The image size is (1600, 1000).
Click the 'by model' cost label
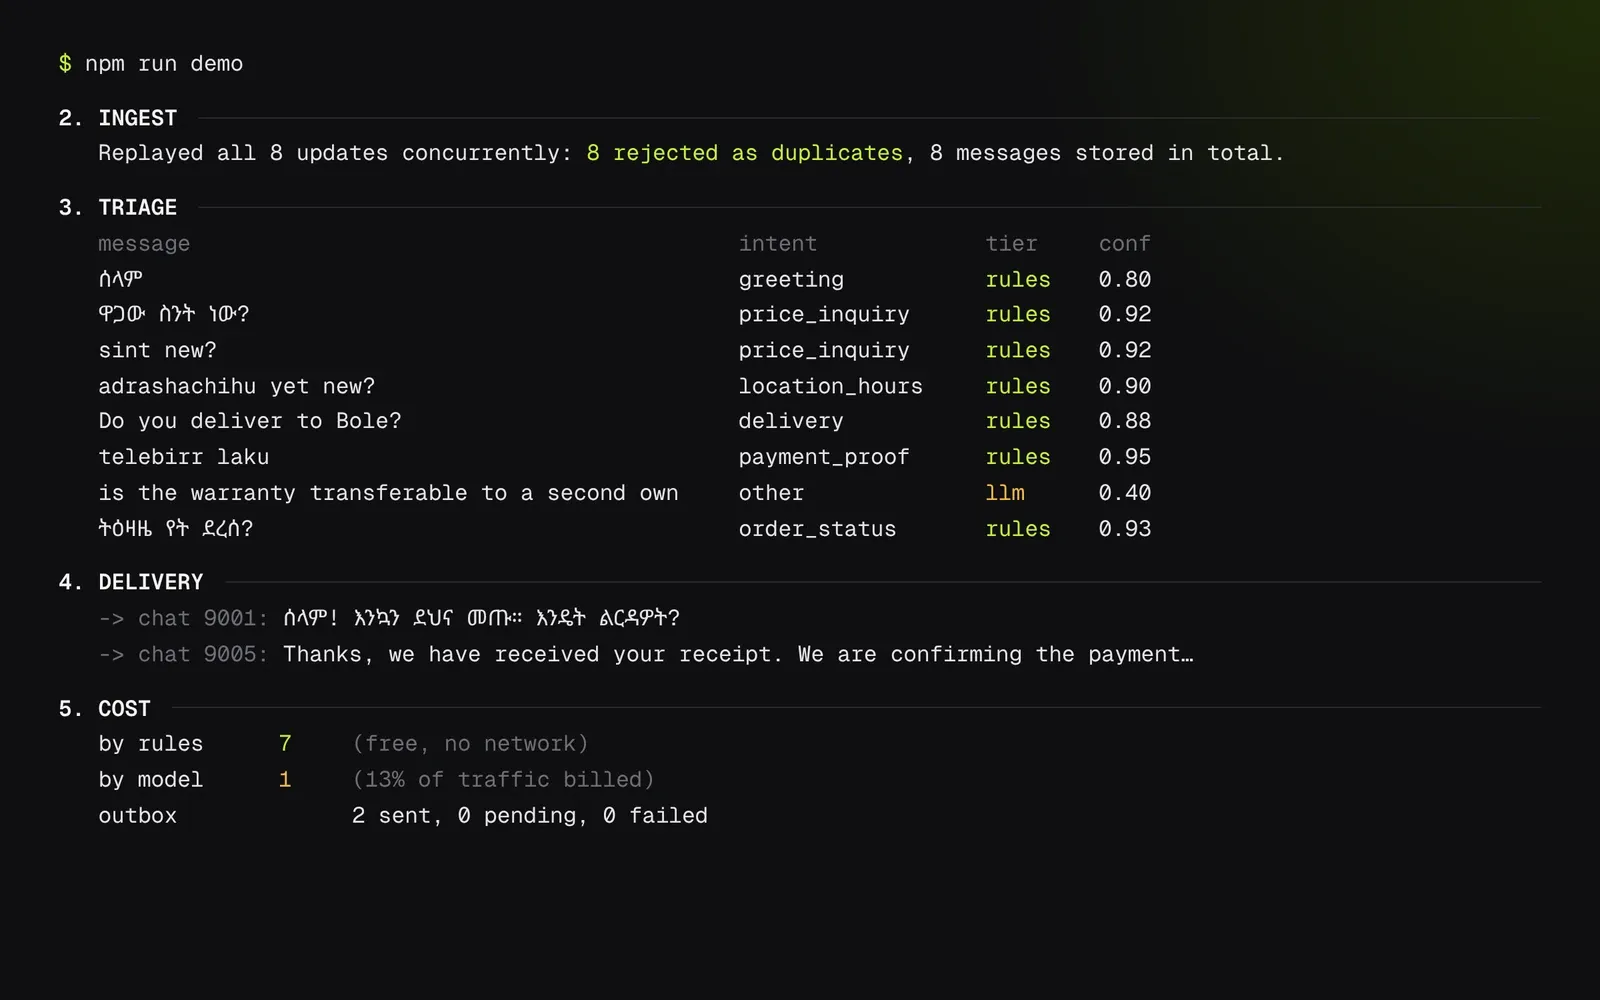(x=151, y=780)
